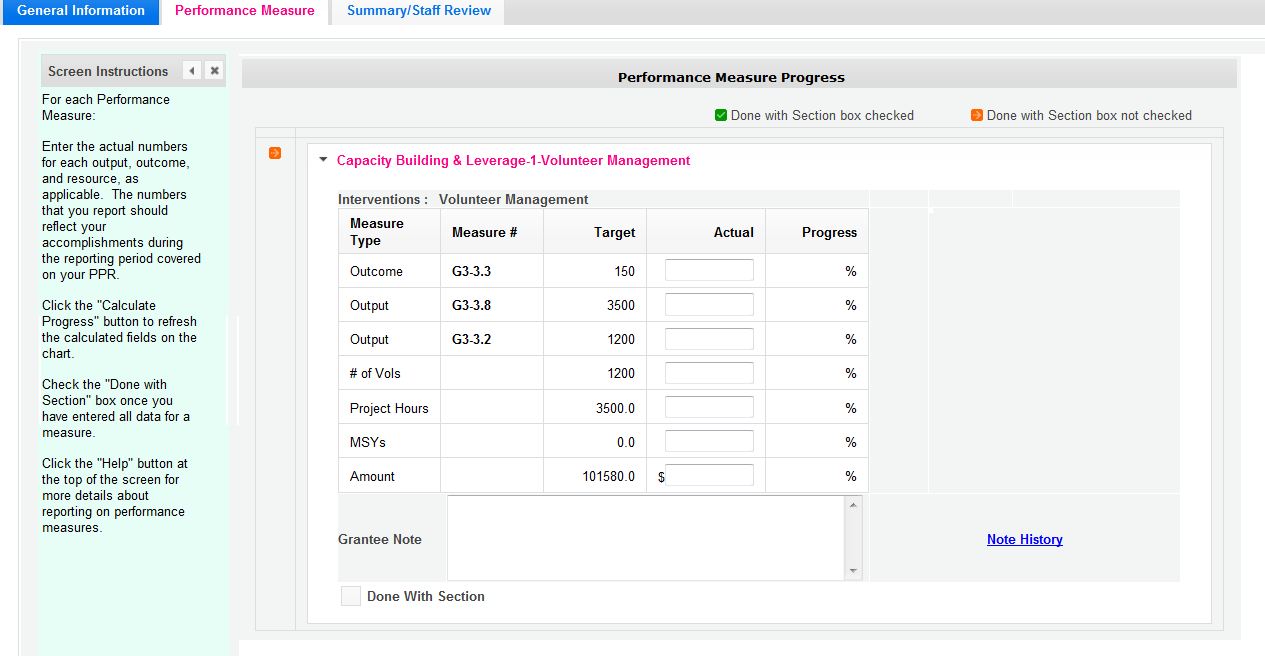Collapse Capacity Building & Leverage section triangle
1265x656 pixels.
[x=323, y=160]
